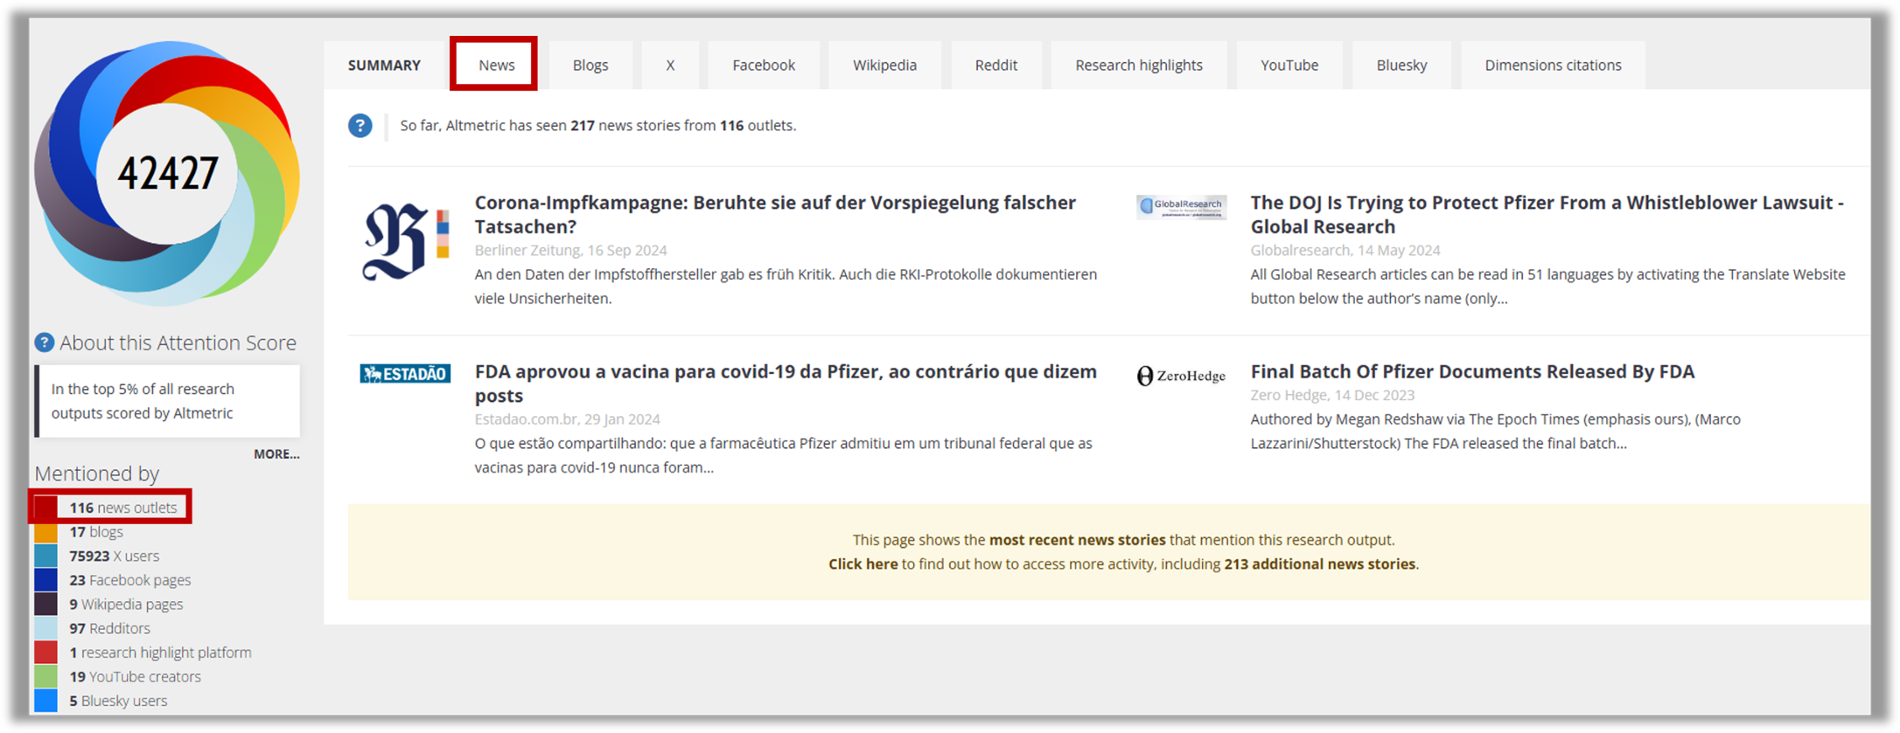Click About this Attention Score heading
Image resolution: width=1900 pixels, height=733 pixels.
178,343
